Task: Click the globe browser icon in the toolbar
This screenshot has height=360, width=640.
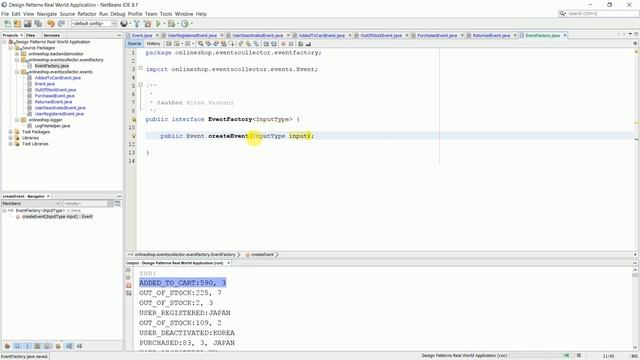Action: (124, 24)
